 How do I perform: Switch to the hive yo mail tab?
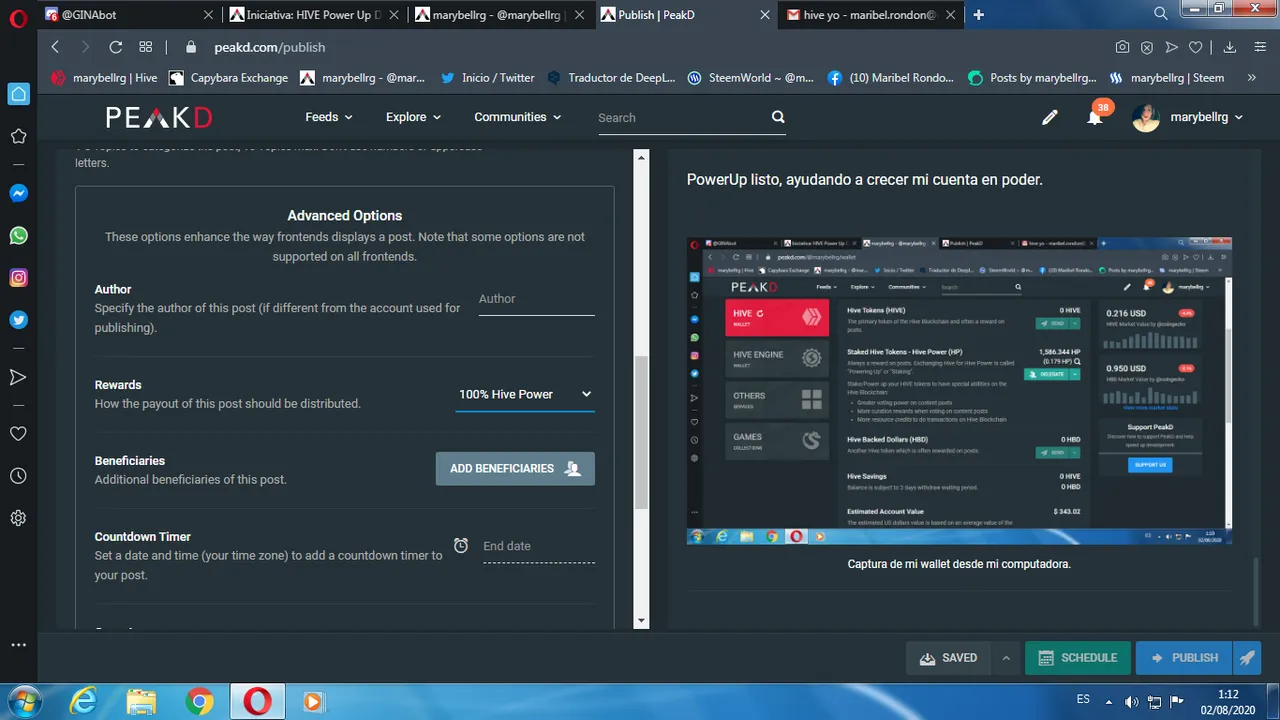click(x=872, y=15)
